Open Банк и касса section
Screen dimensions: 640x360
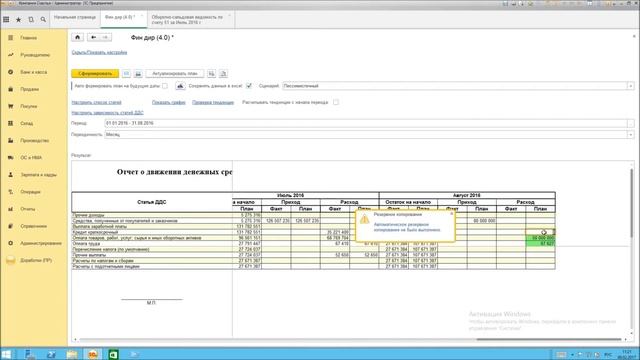(x=33, y=72)
